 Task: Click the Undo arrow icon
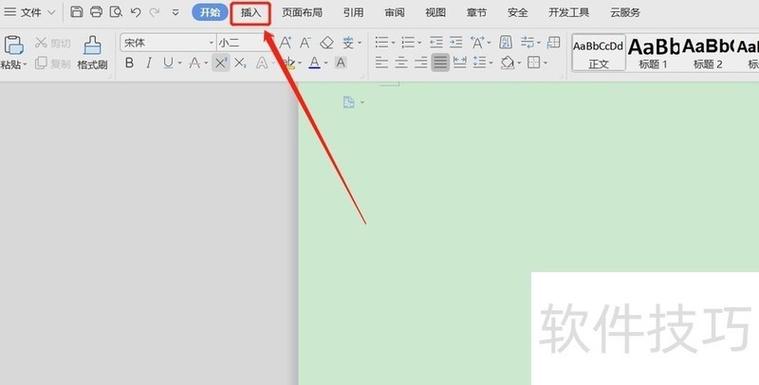(136, 12)
